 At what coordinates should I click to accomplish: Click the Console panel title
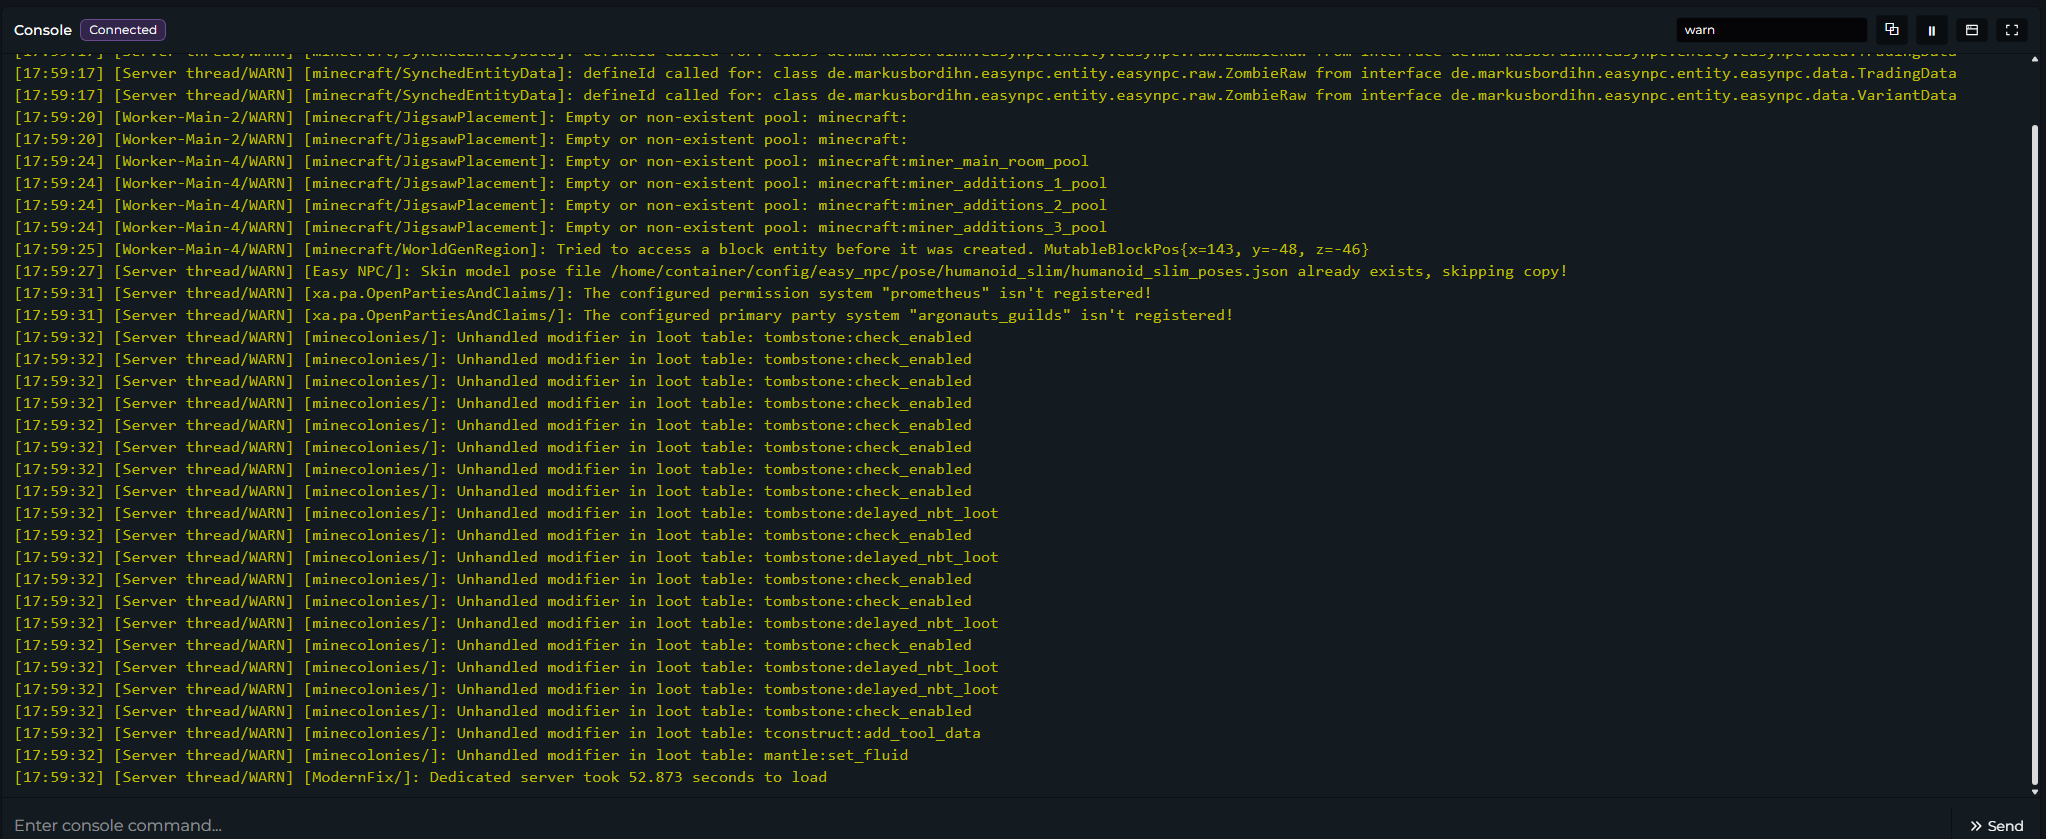tap(43, 30)
